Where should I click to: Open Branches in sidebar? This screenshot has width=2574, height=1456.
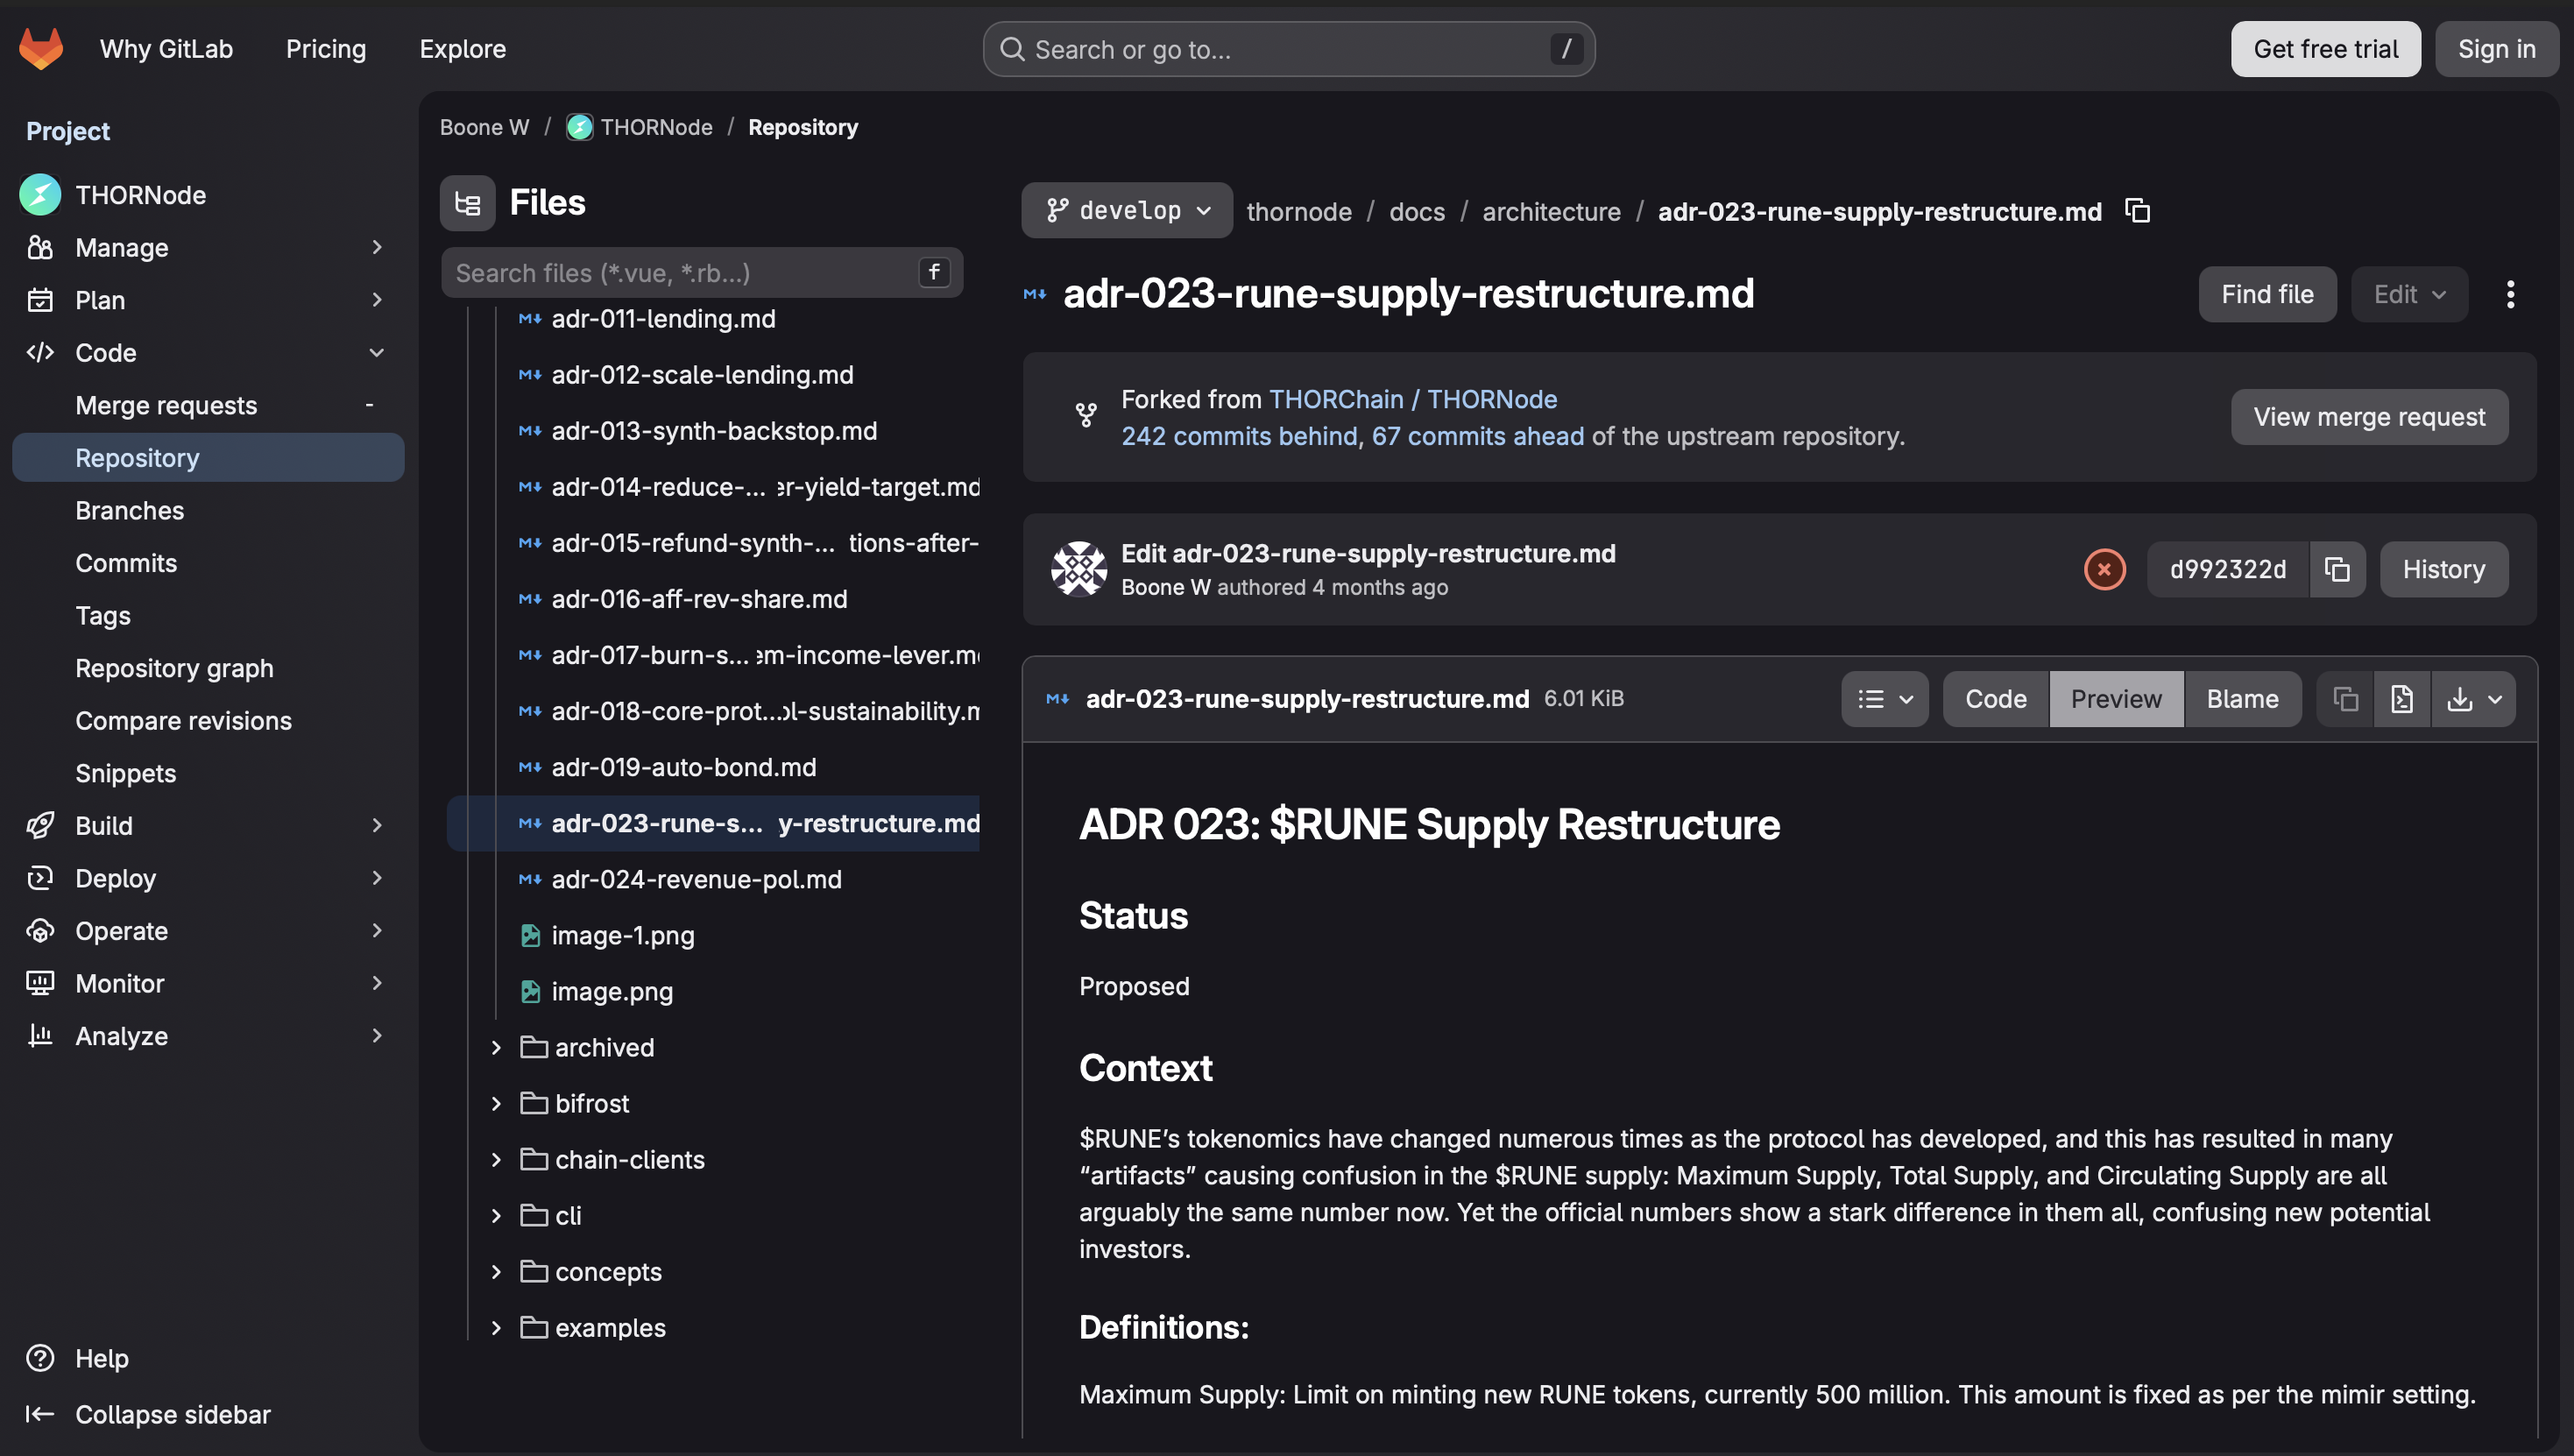[x=208, y=510]
